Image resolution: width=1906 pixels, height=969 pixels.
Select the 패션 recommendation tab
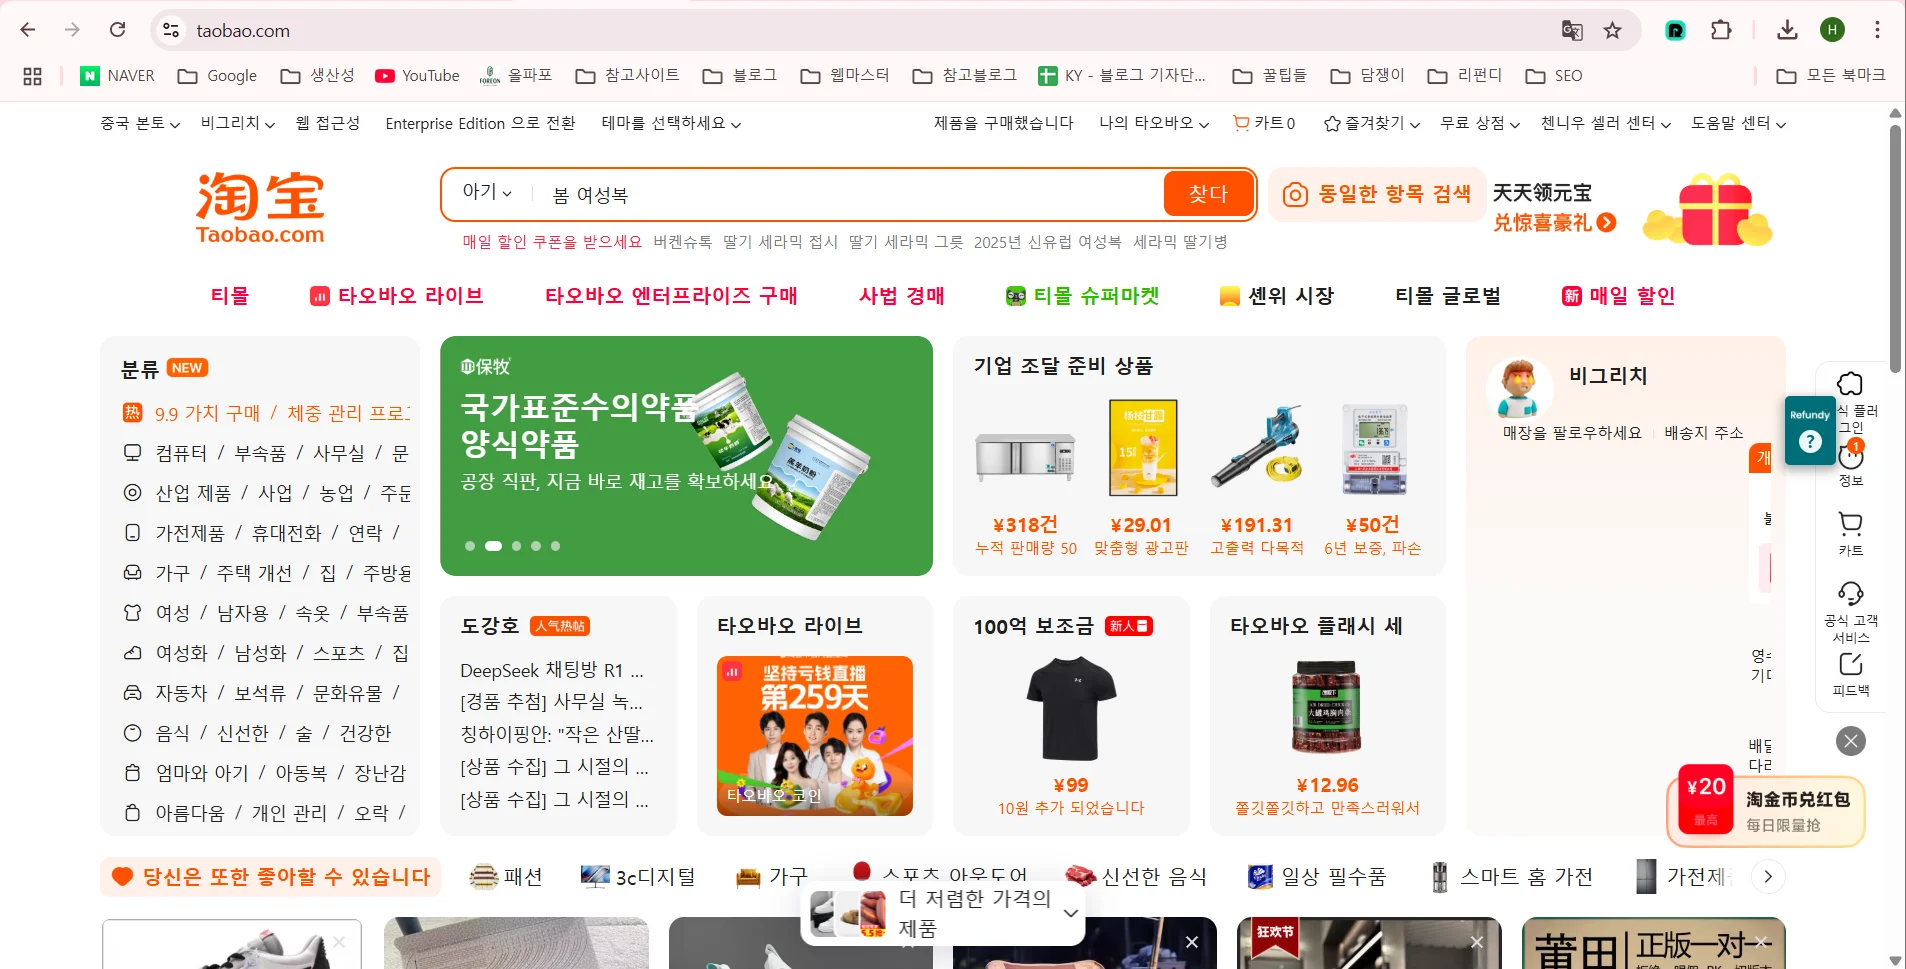pyautogui.click(x=506, y=877)
